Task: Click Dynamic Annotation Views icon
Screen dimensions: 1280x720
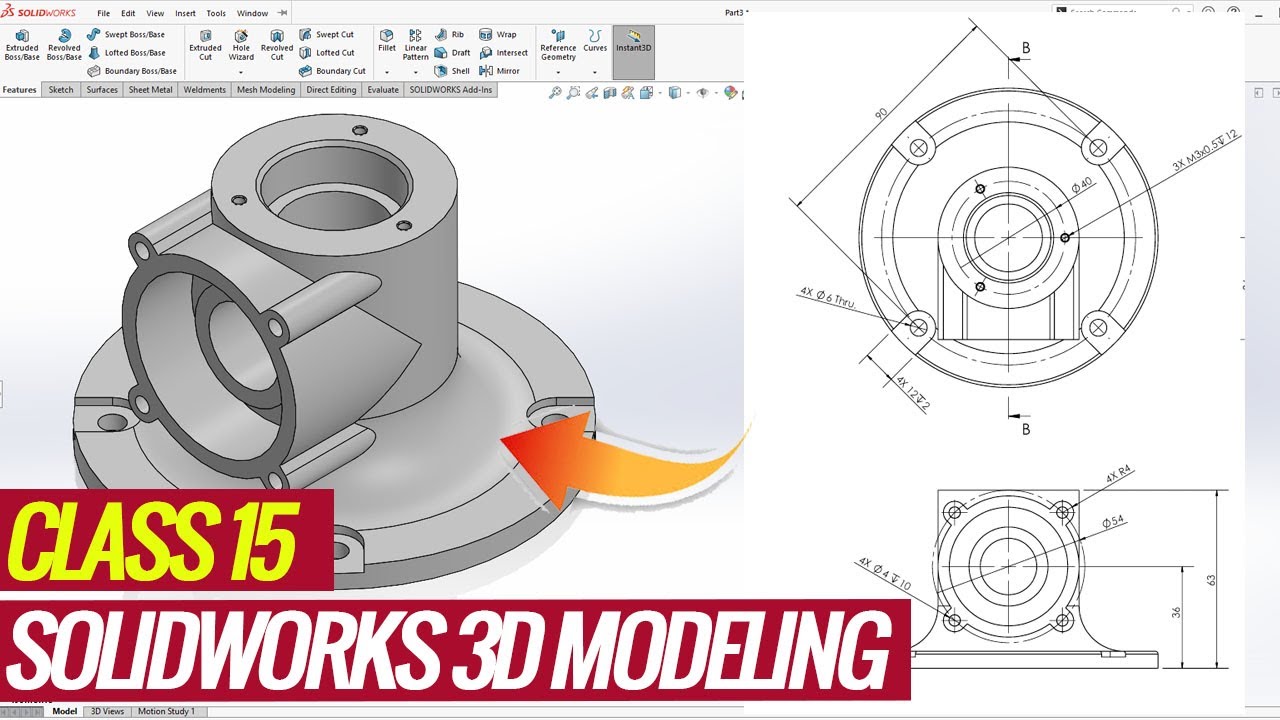Action: click(627, 93)
